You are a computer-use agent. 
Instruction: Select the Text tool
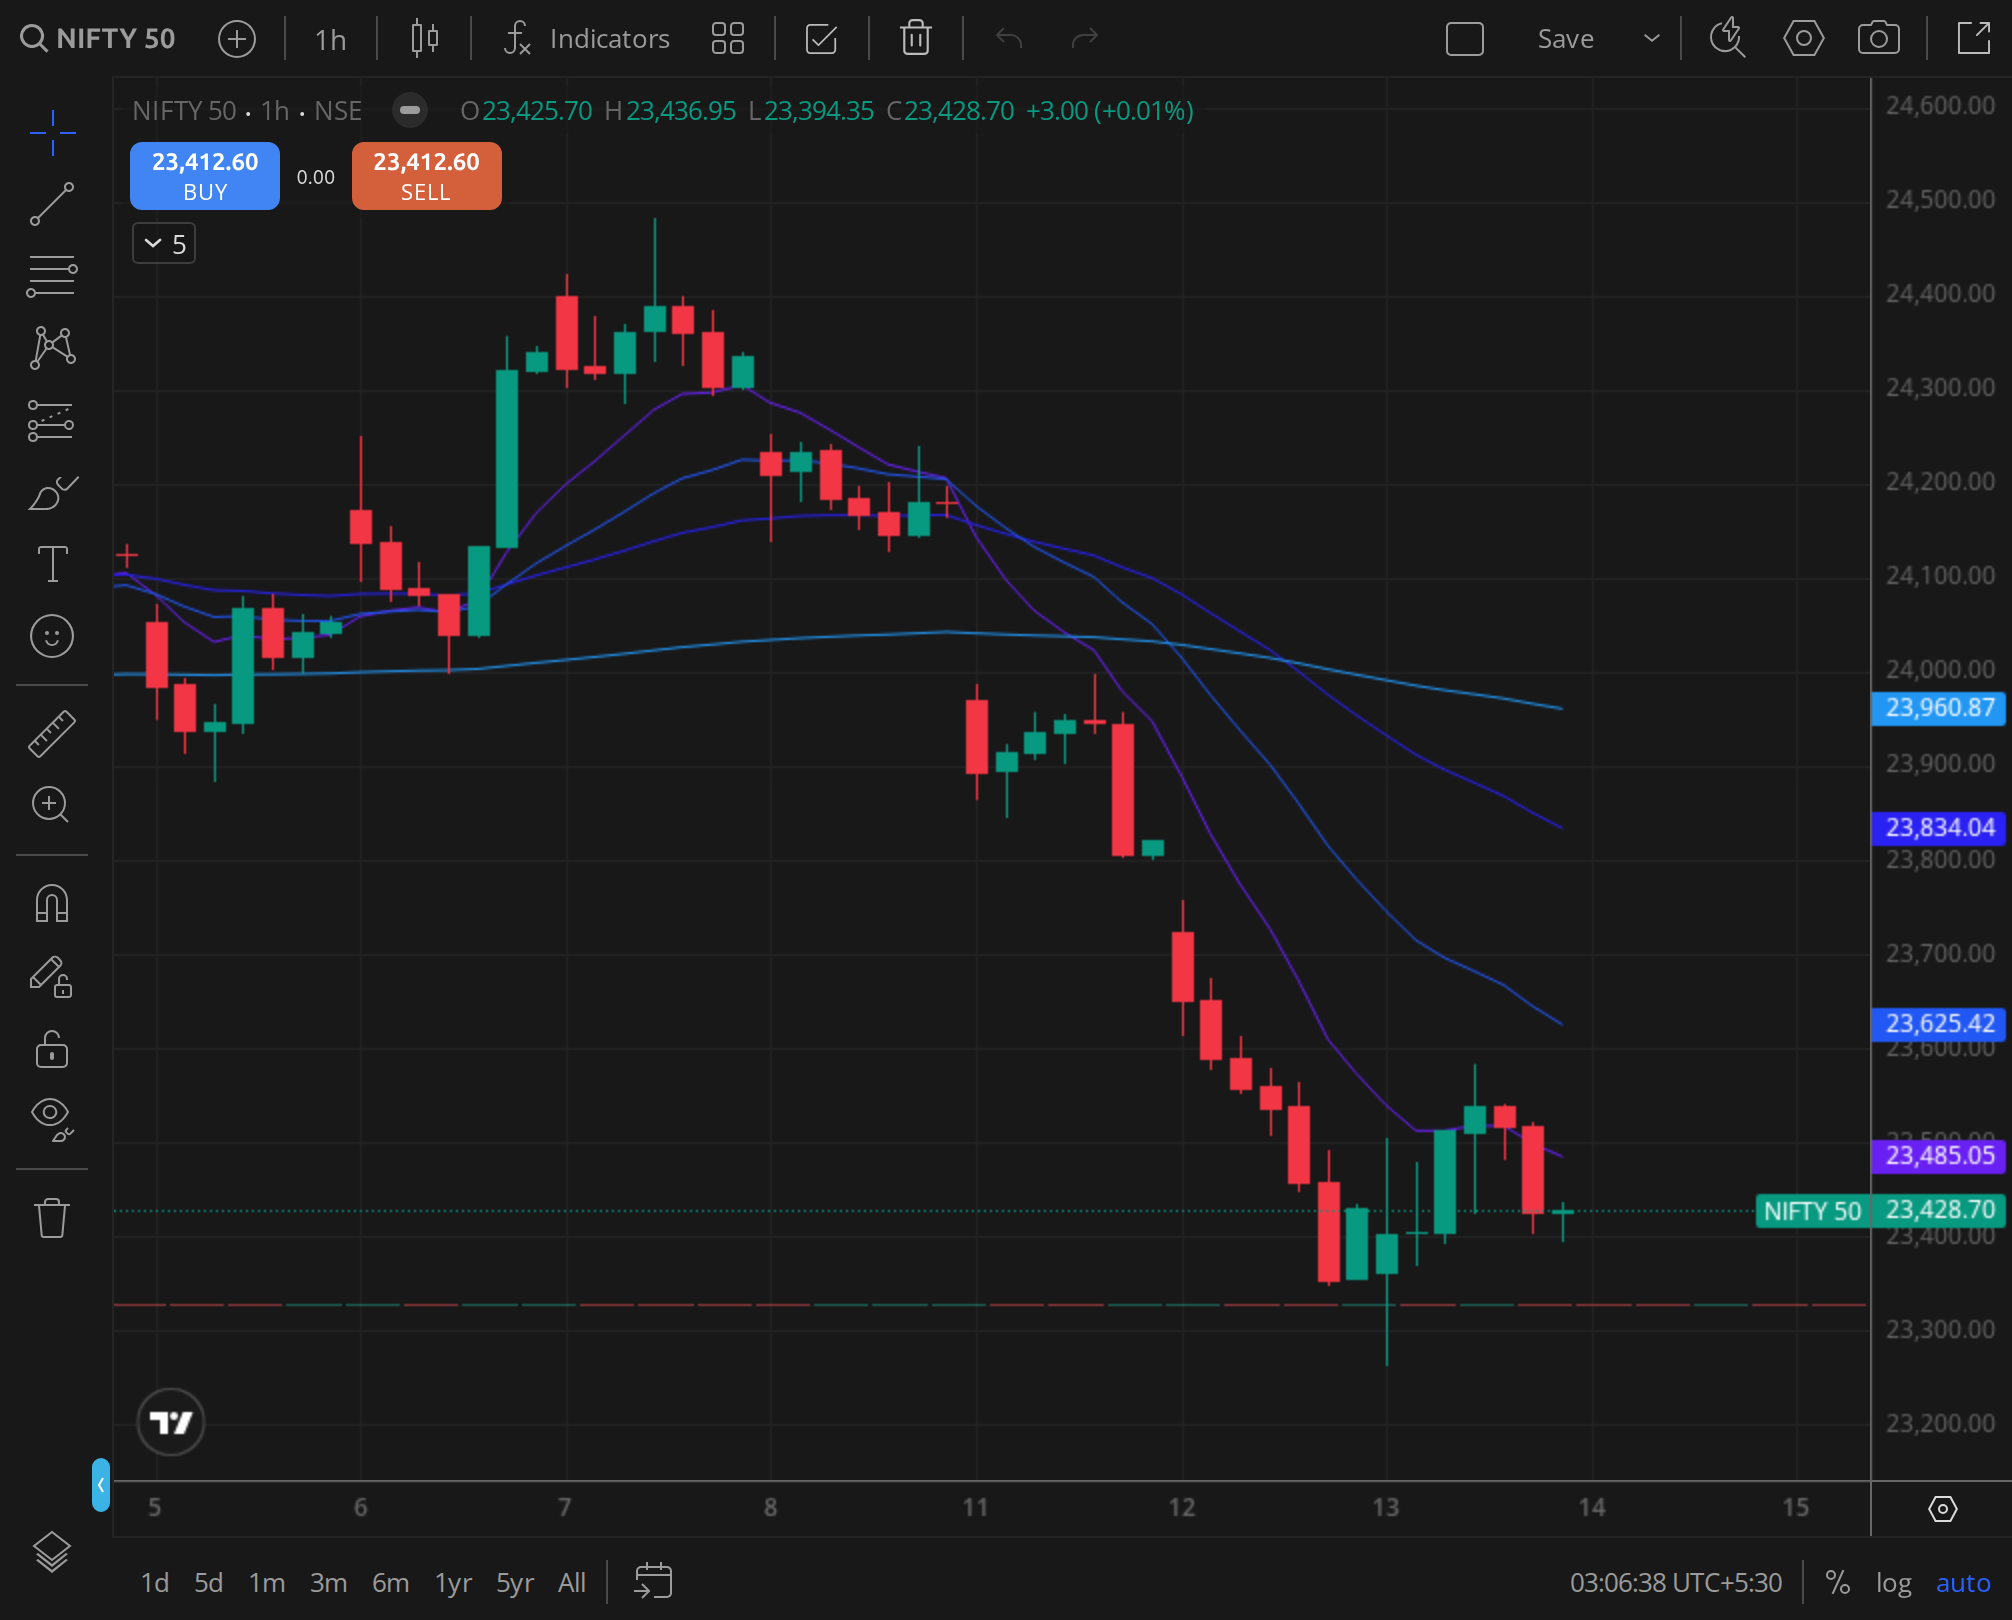click(52, 564)
